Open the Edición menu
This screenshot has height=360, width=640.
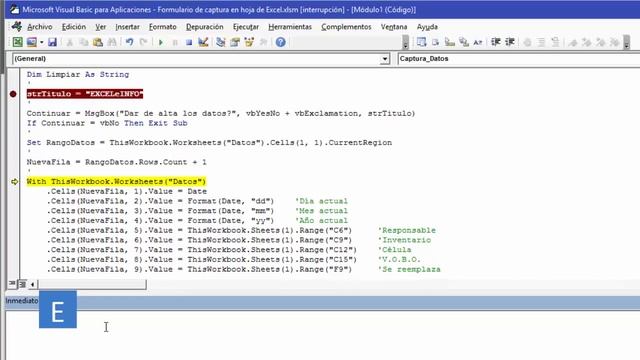point(74,27)
